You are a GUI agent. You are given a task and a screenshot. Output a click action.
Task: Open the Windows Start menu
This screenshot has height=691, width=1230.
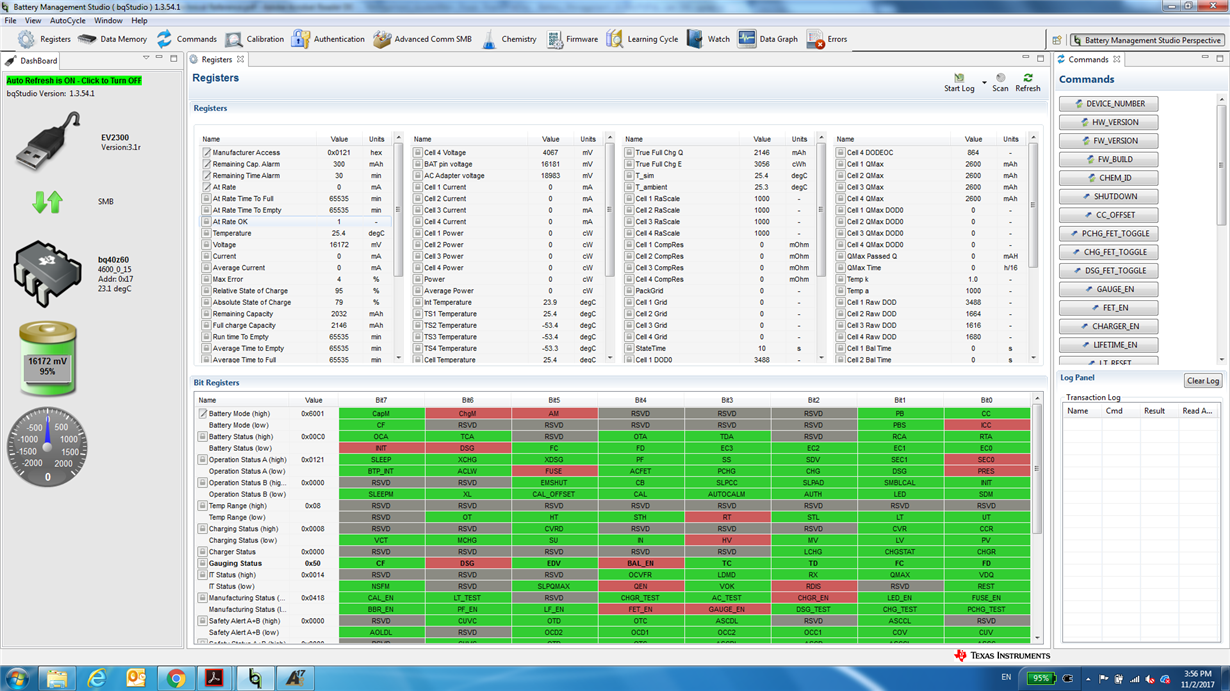point(17,678)
